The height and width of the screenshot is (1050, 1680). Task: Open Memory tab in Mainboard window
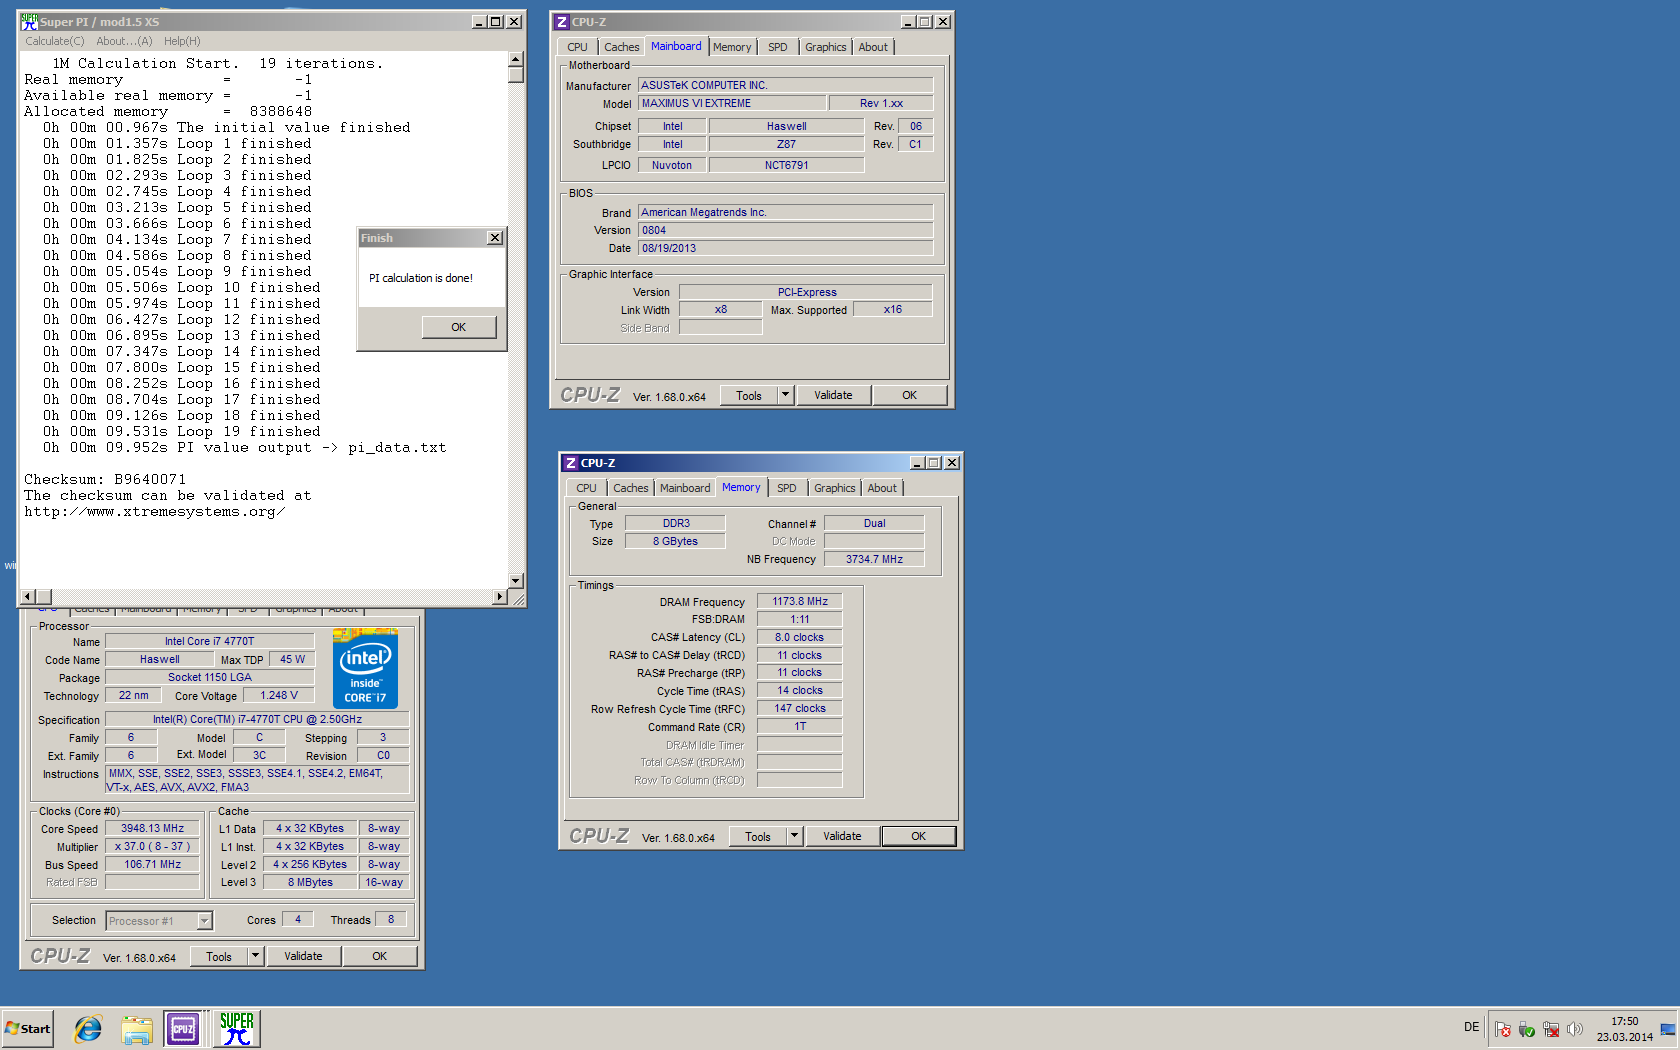coord(732,47)
